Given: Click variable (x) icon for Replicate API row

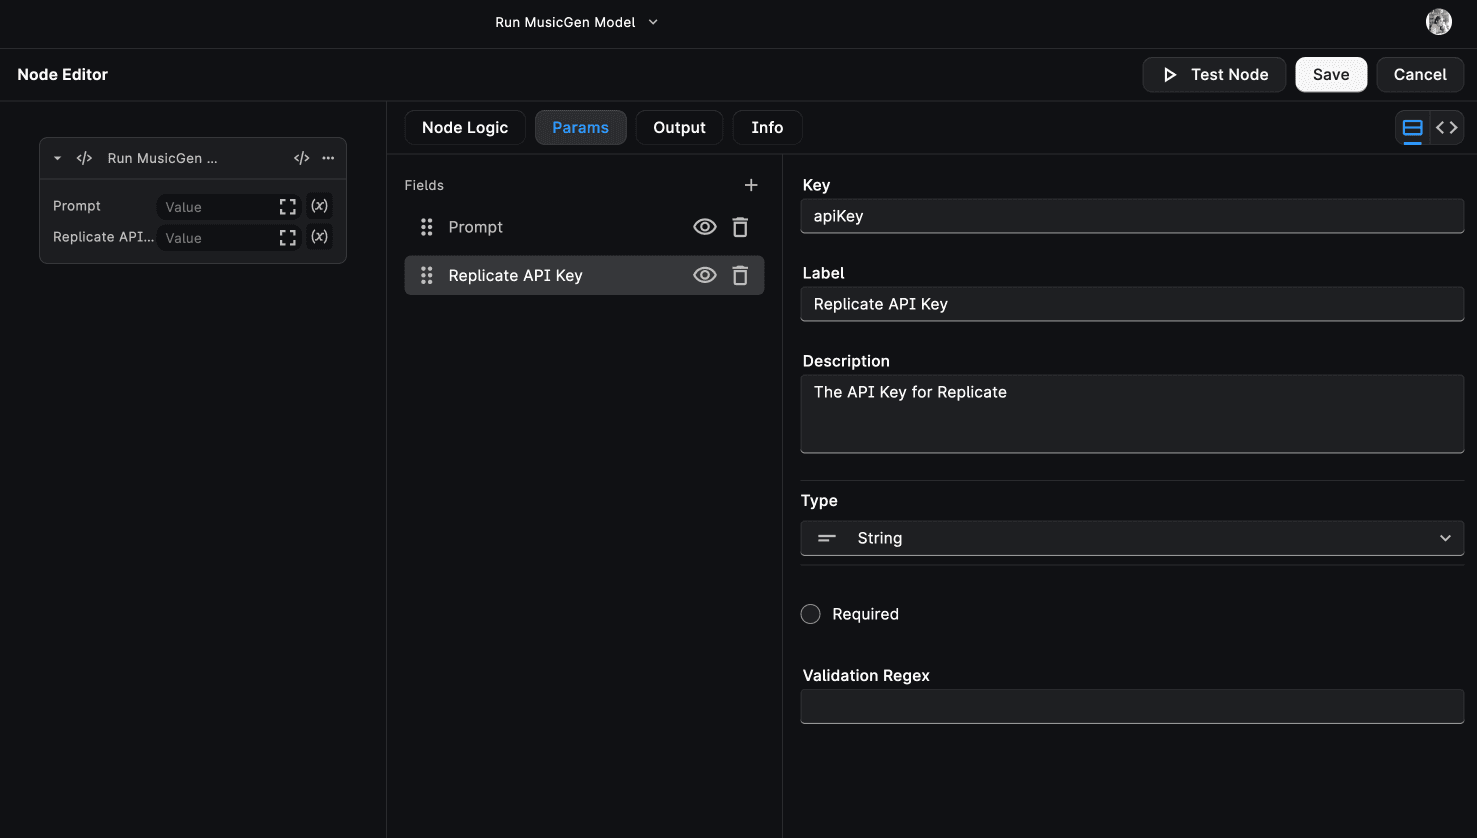Looking at the screenshot, I should [319, 237].
